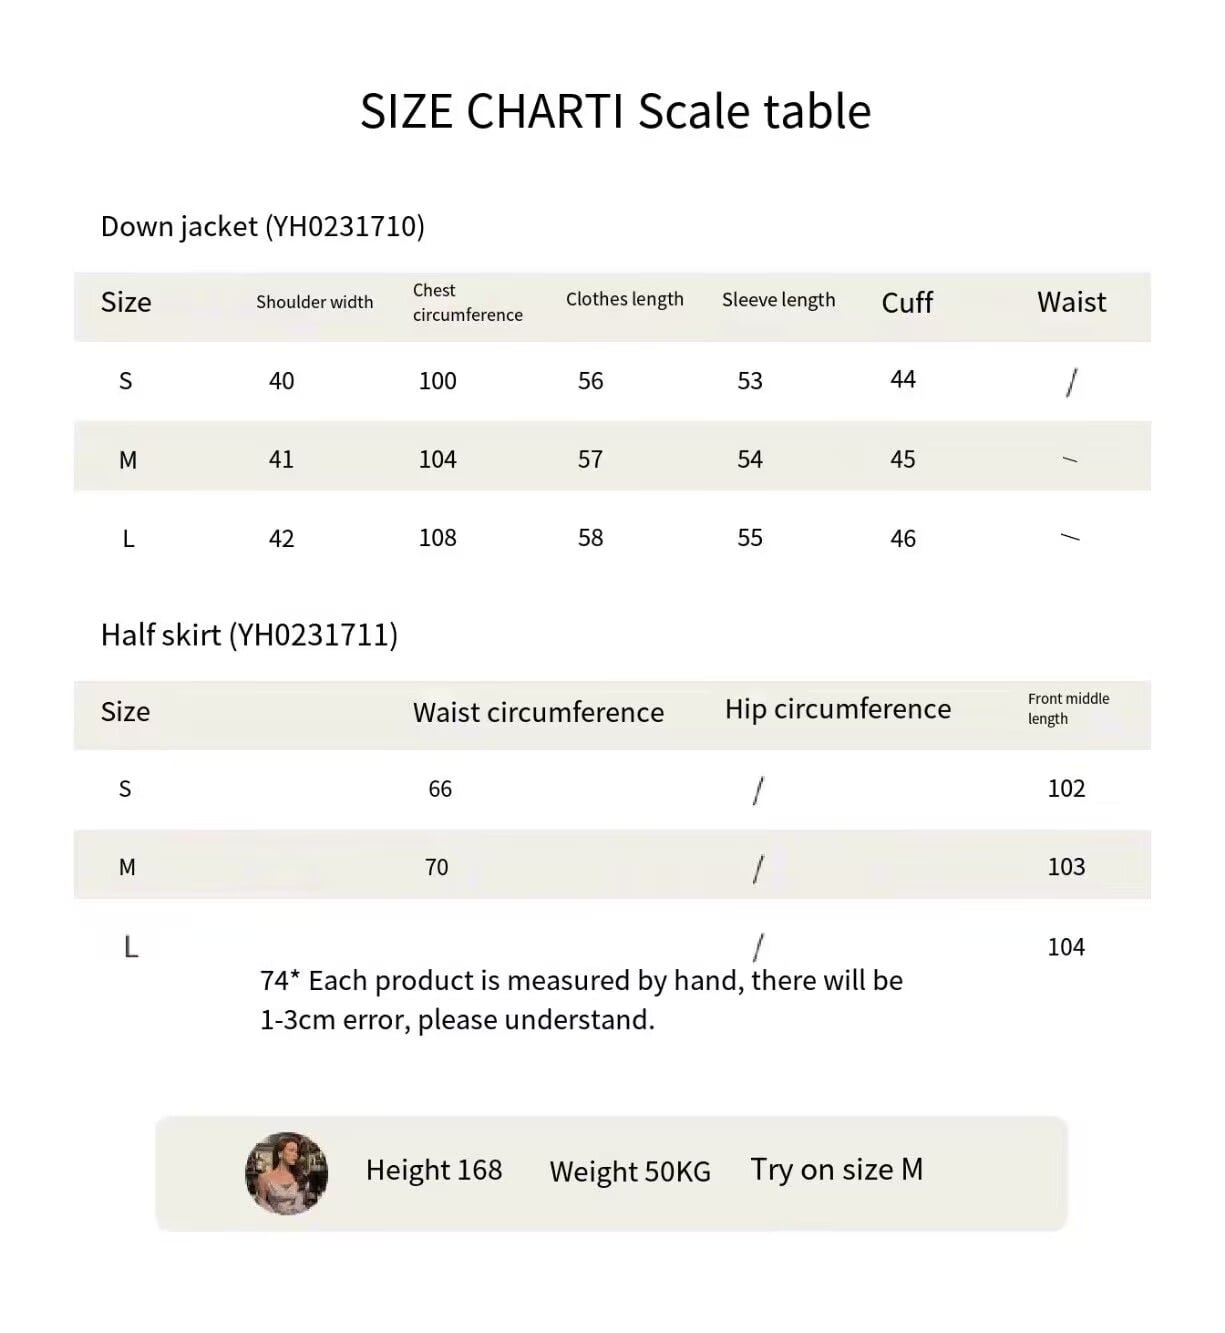
Task: Click the model photo thumbnail
Action: (287, 1173)
